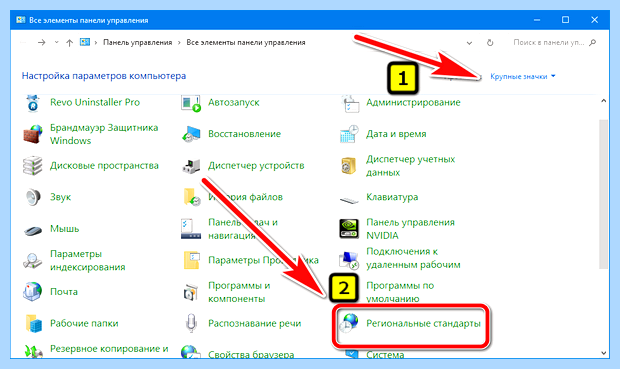Viewport: 620px width, 369px height.
Task: Go up one level with up arrow
Action: coord(70,42)
